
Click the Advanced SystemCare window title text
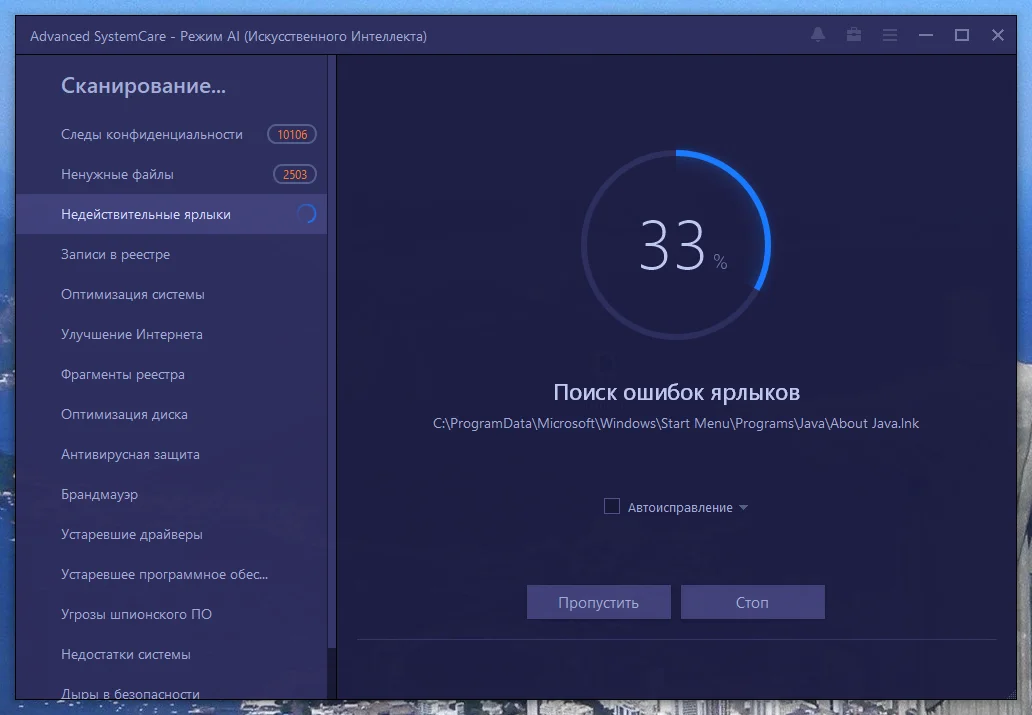[228, 36]
